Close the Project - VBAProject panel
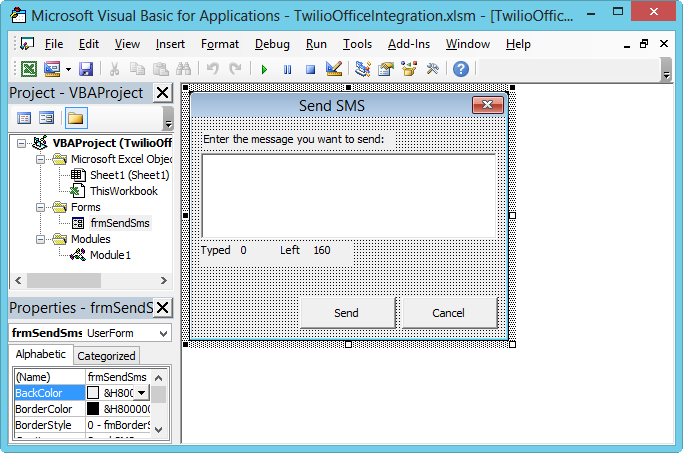Image resolution: width=683 pixels, height=453 pixels. pyautogui.click(x=162, y=93)
